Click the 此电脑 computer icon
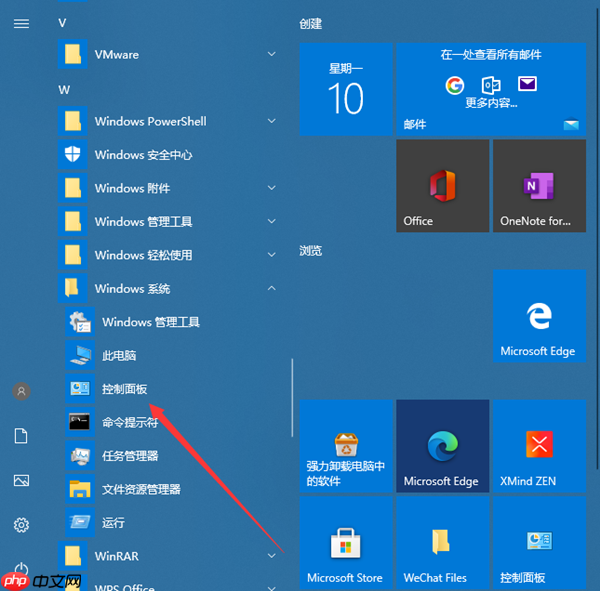The height and width of the screenshot is (591, 600). [80, 355]
